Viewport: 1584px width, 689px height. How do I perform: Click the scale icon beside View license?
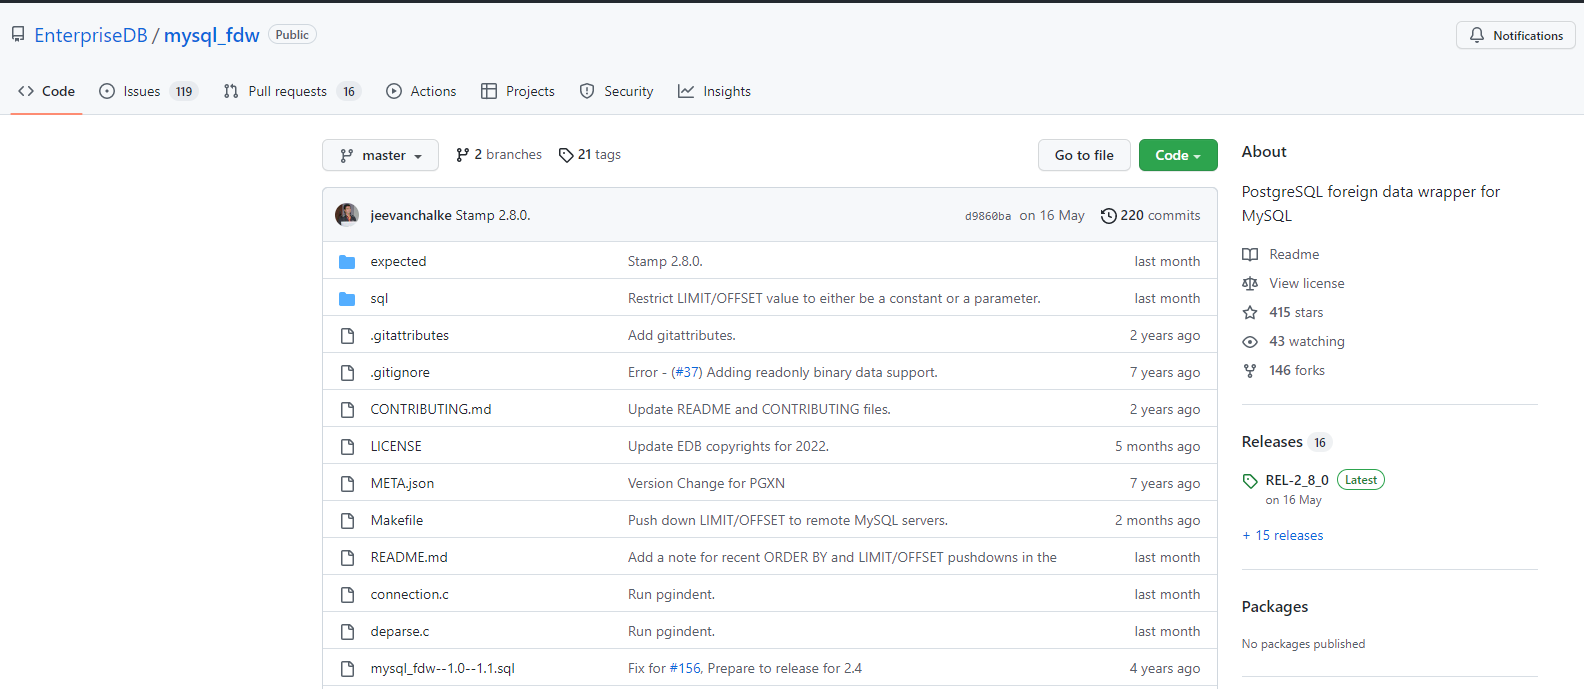(x=1250, y=284)
